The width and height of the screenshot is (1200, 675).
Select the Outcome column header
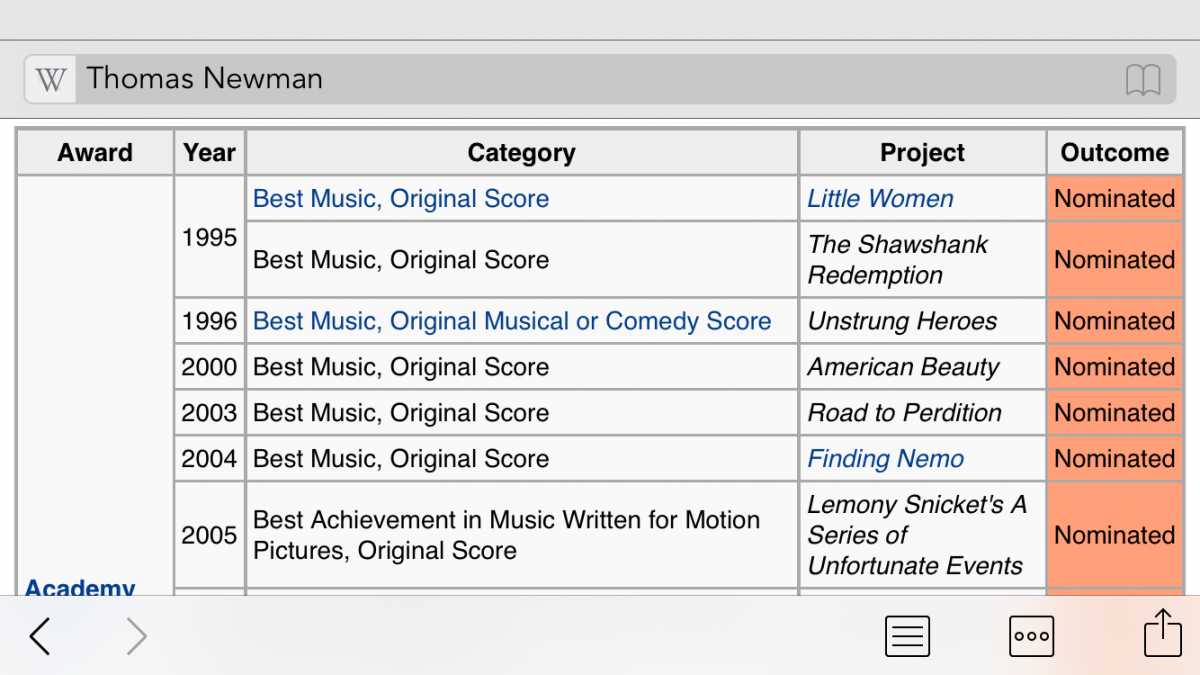pos(1114,152)
